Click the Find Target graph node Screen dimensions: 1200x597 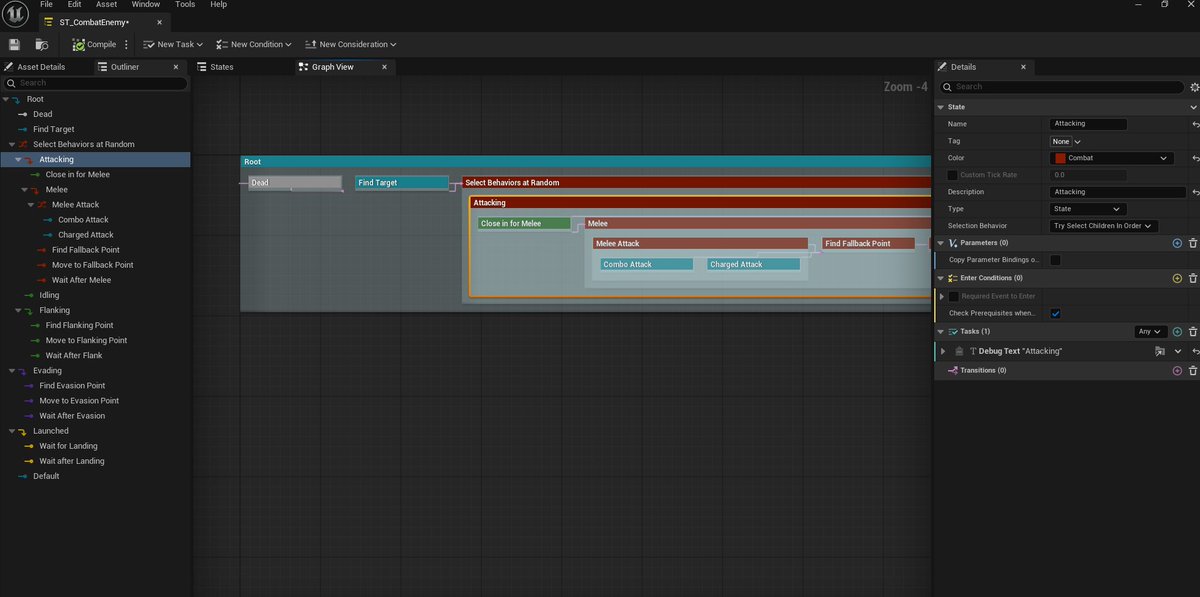[x=402, y=183]
